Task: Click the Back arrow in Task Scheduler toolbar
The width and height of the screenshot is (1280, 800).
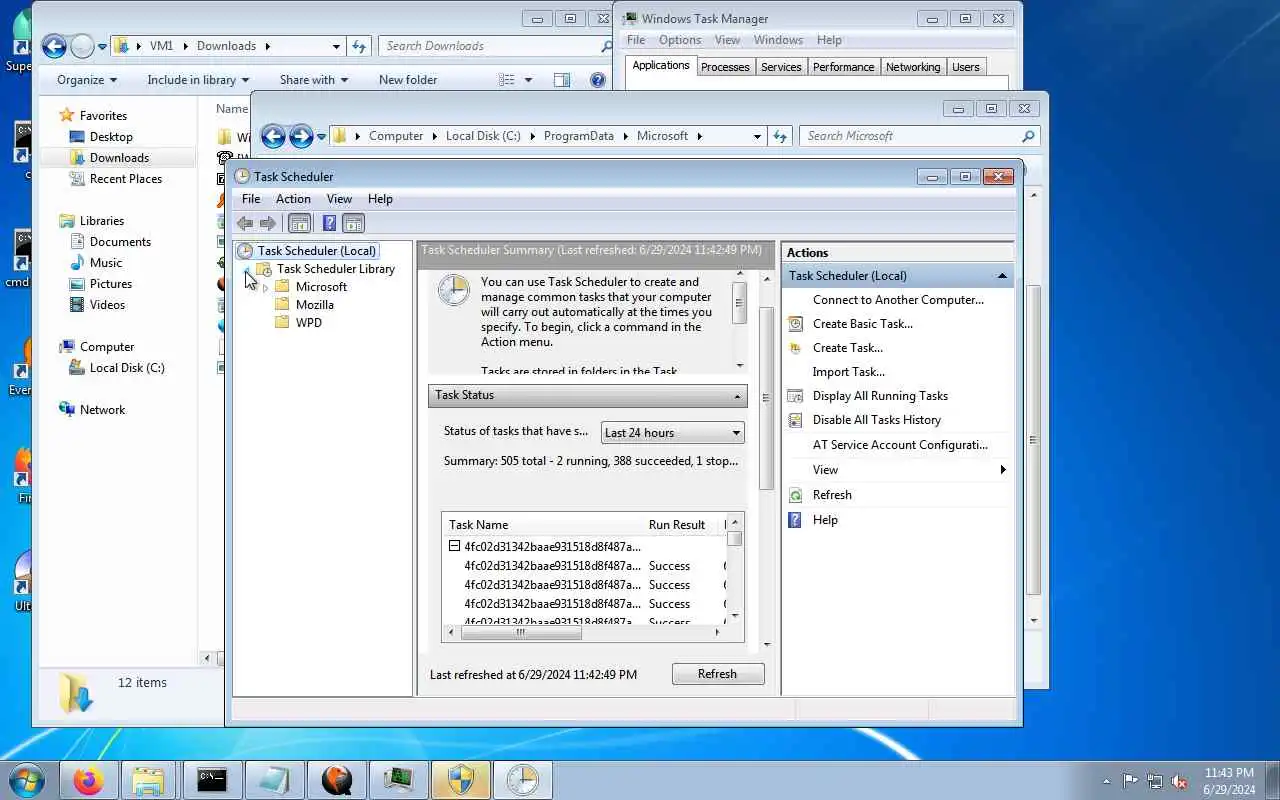Action: click(x=245, y=223)
